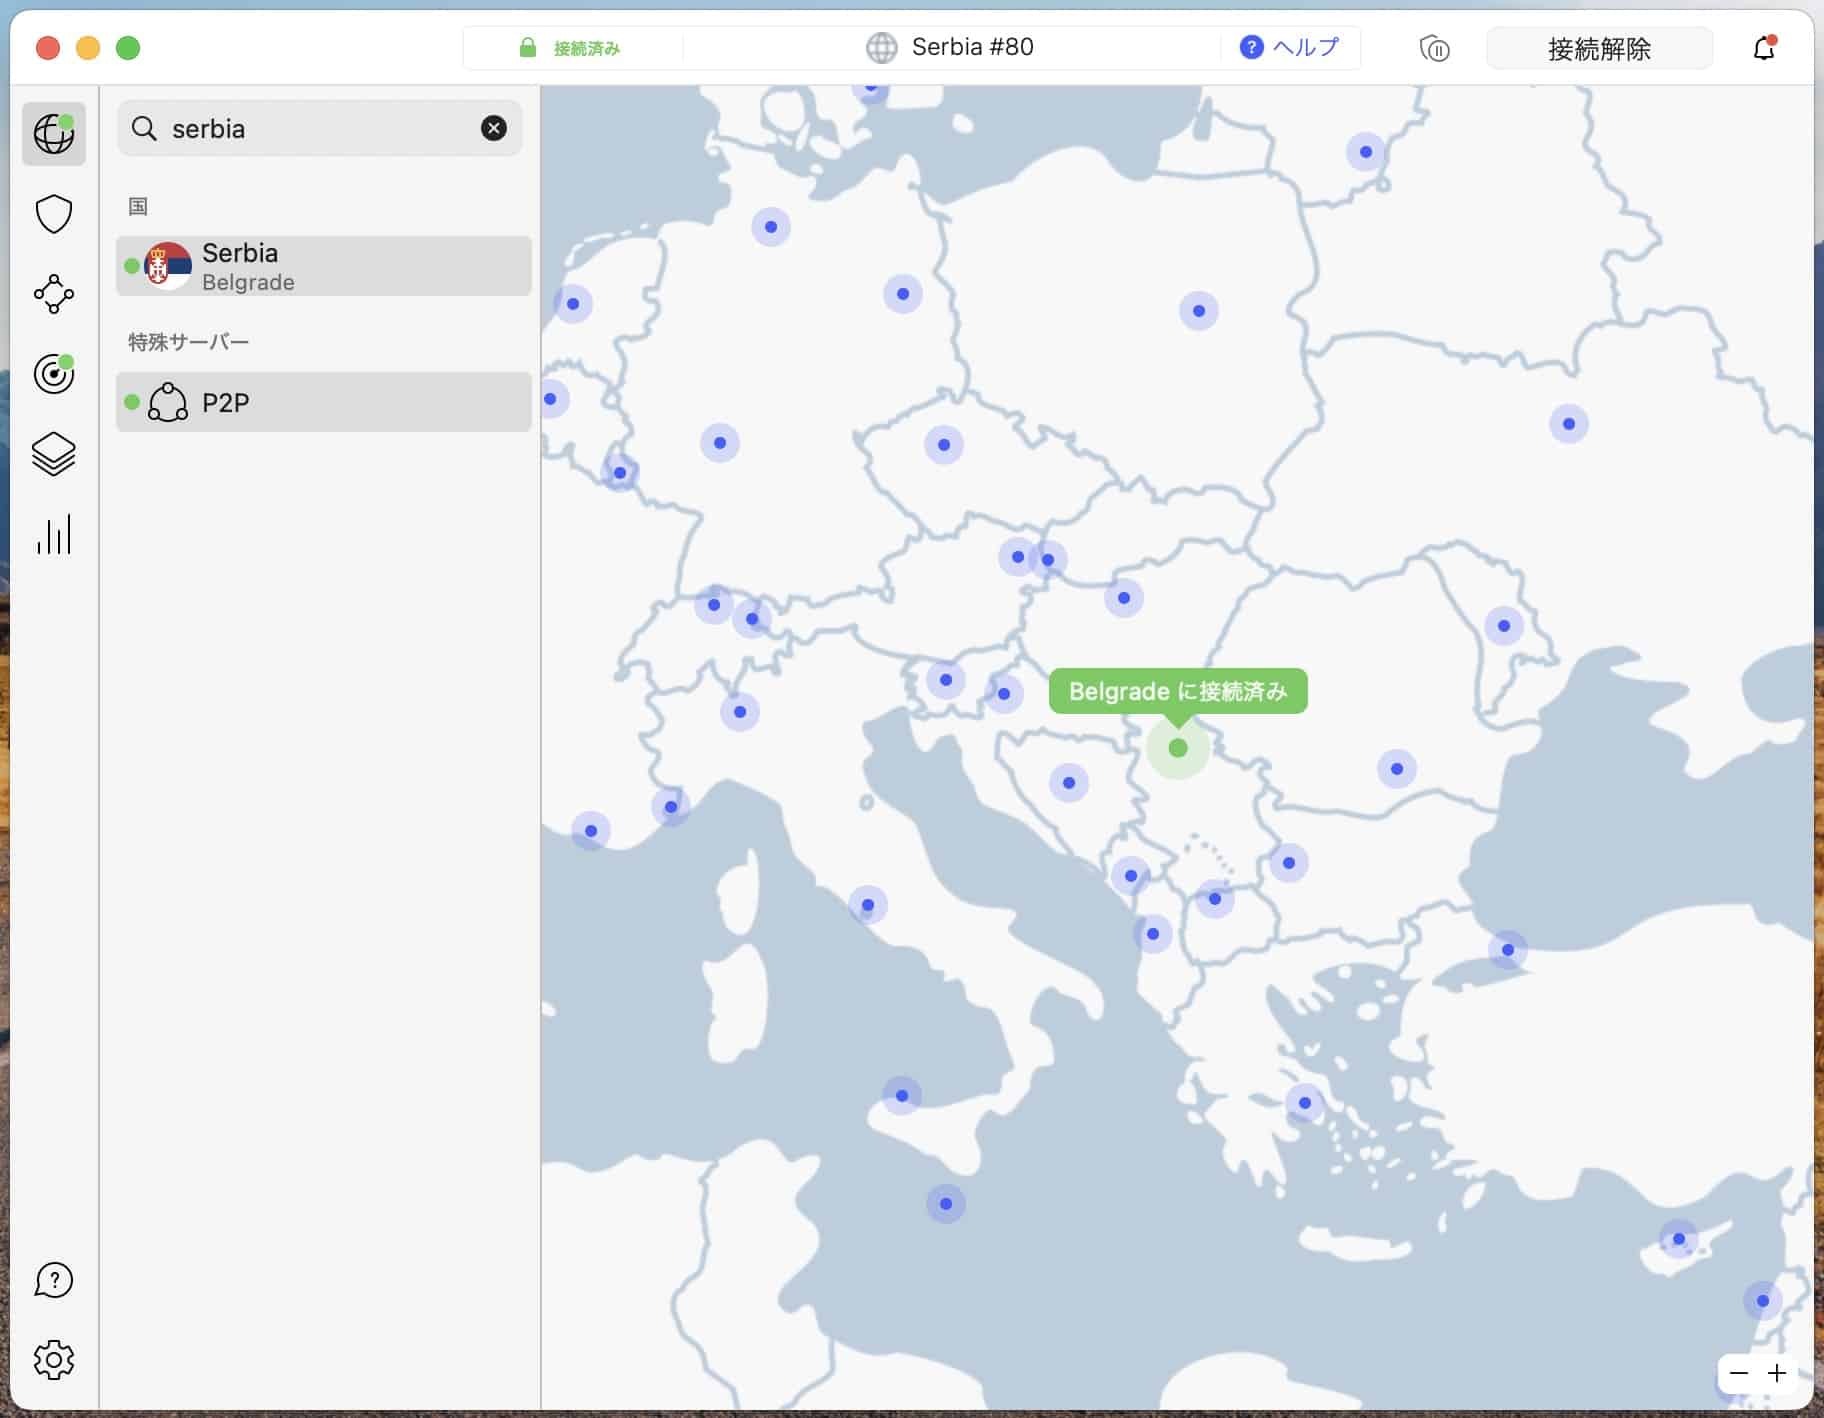This screenshot has width=1824, height=1418.
Task: Click the Cyprus server dot on the map
Action: pyautogui.click(x=1679, y=1239)
